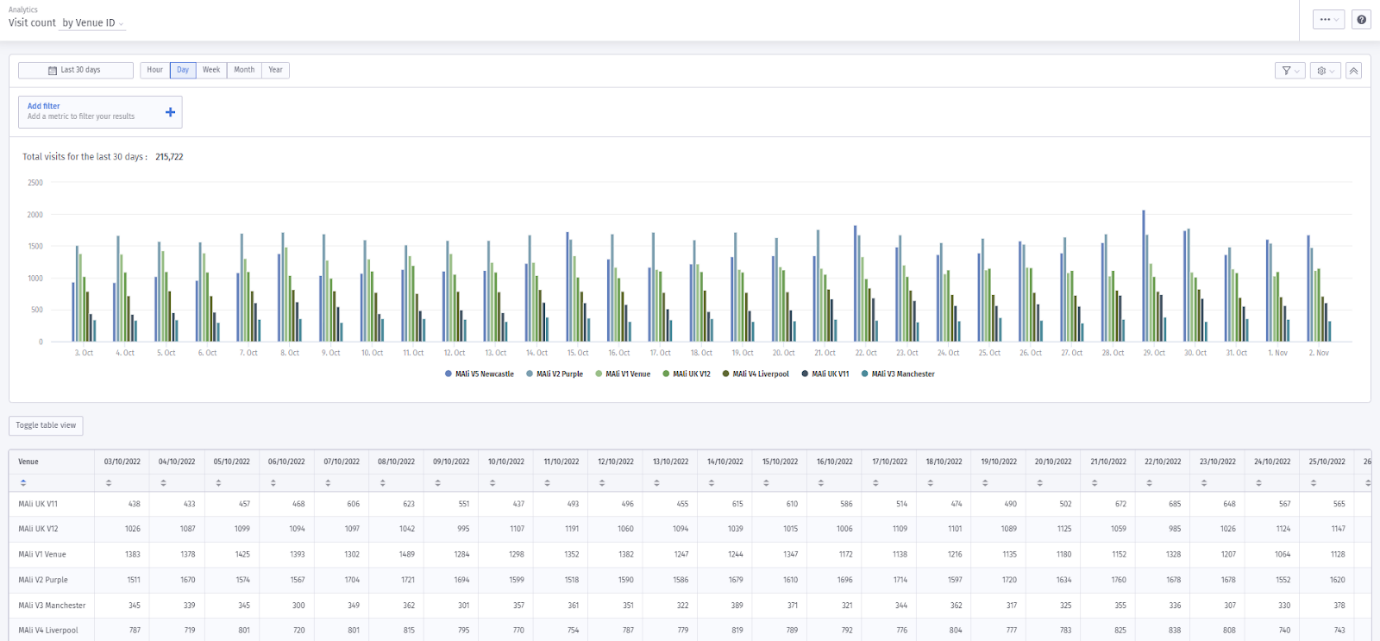The width and height of the screenshot is (1380, 641).
Task: Select the MAII UK V12 table row label
Action: (x=37, y=529)
